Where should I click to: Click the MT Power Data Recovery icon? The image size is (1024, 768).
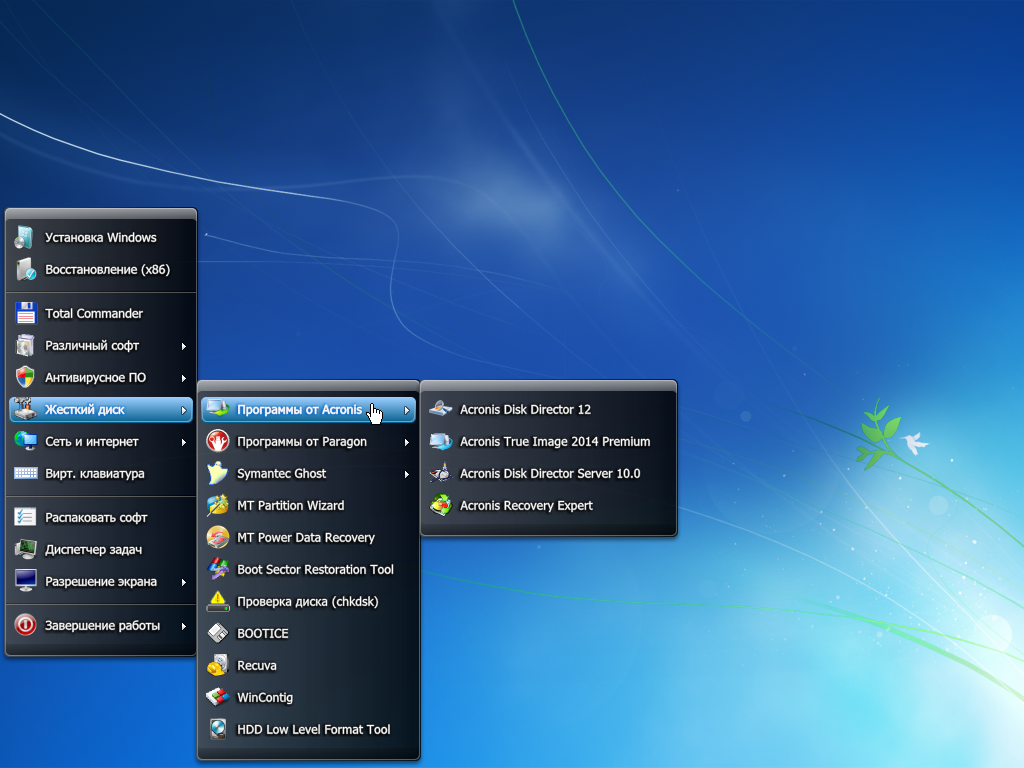[217, 537]
